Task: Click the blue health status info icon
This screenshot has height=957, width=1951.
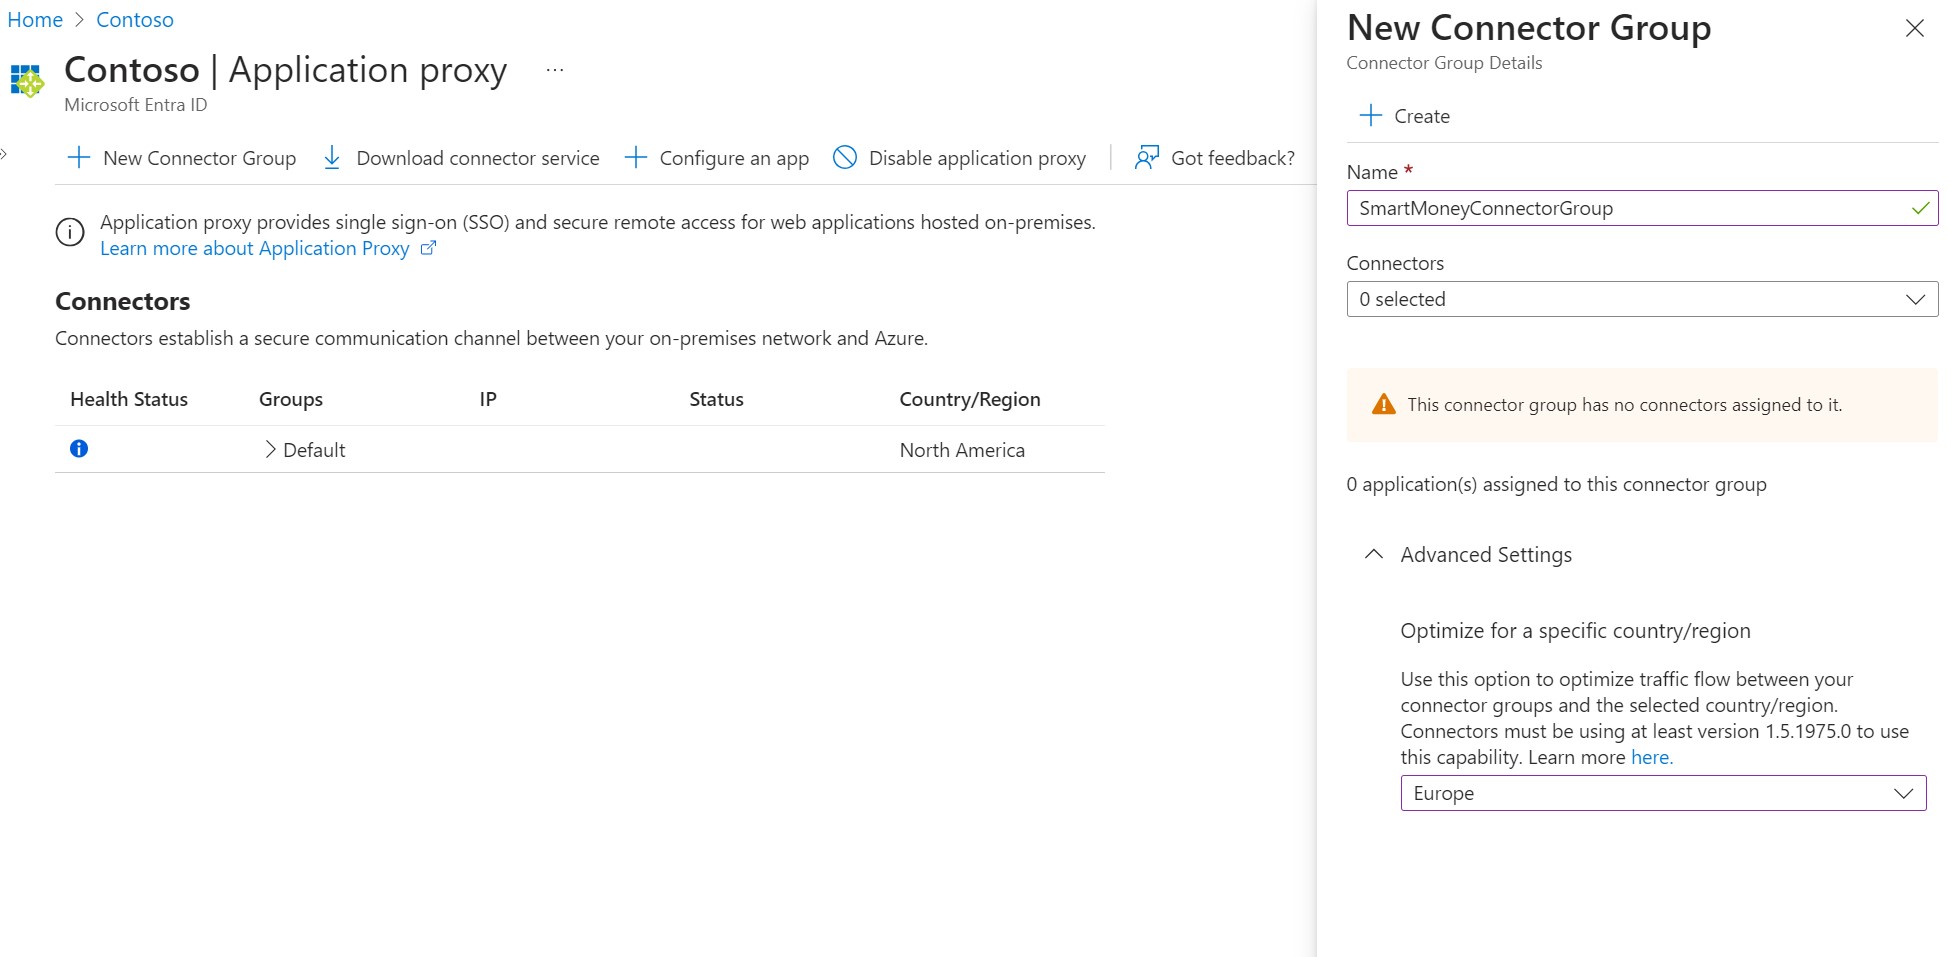Action: [79, 448]
